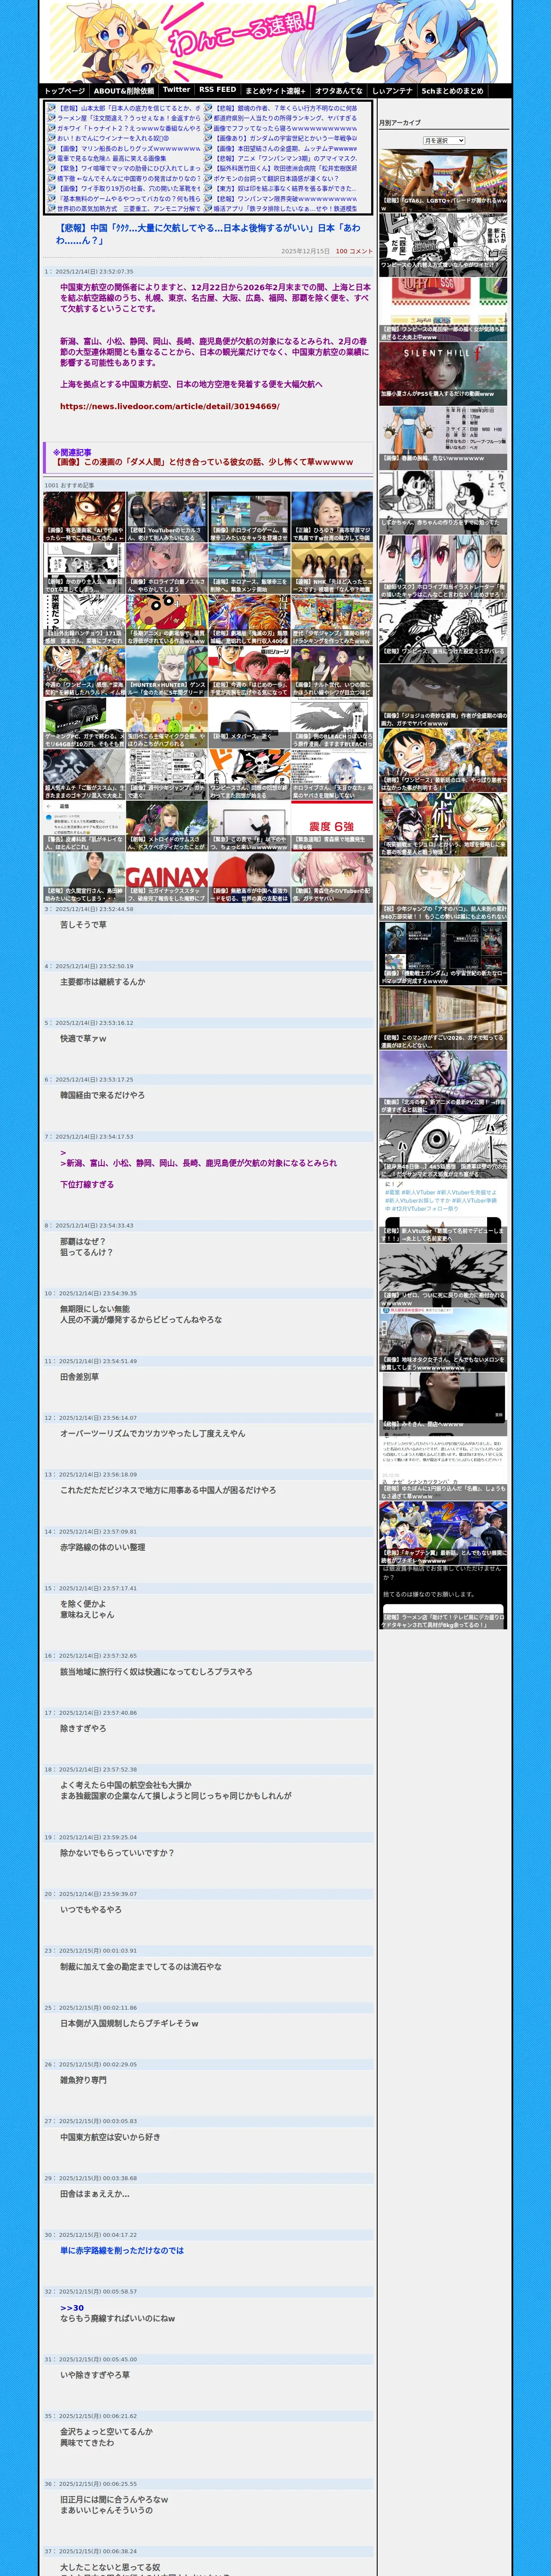Click comment text 雑魚狩り専門
Screen dimensions: 551x2576
coord(83,2080)
